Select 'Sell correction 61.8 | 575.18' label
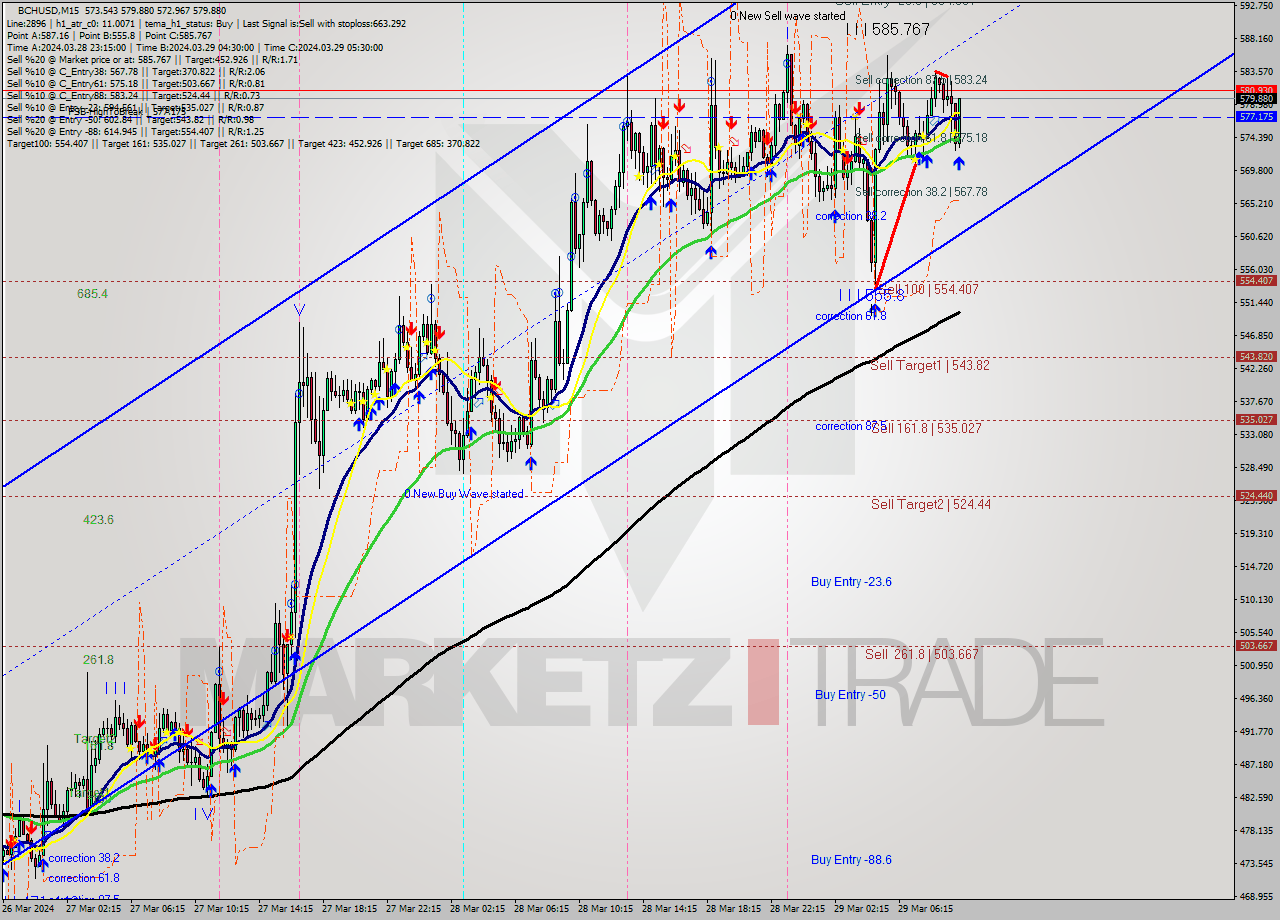The image size is (1280, 920). point(921,138)
